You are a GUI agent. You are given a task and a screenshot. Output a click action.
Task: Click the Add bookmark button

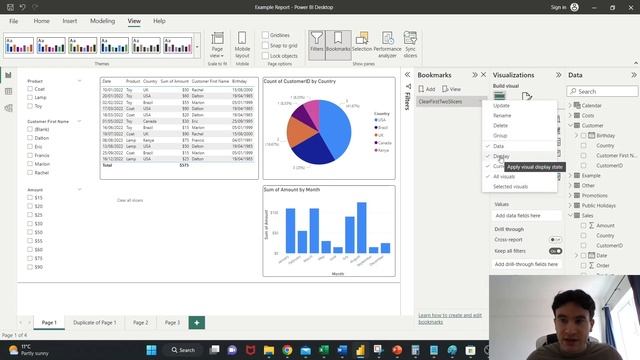point(427,89)
